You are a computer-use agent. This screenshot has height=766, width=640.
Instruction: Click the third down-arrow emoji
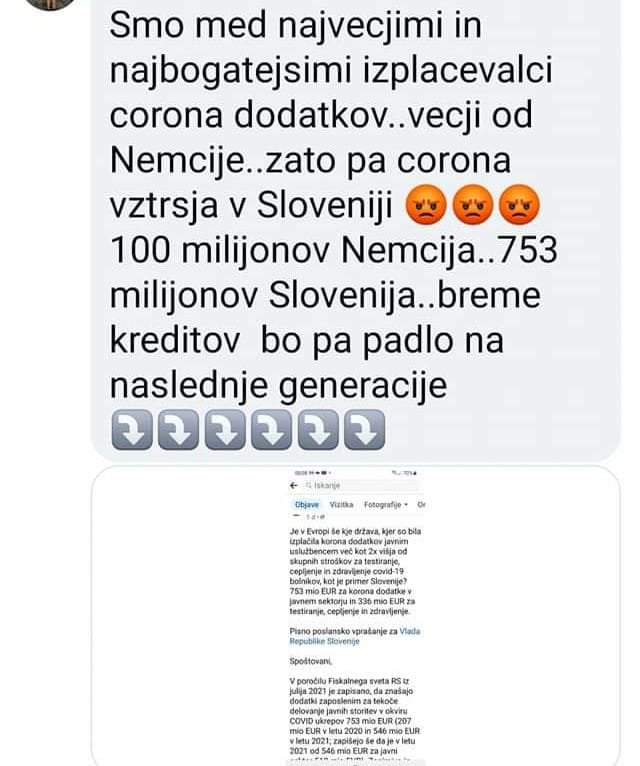pyautogui.click(x=225, y=430)
